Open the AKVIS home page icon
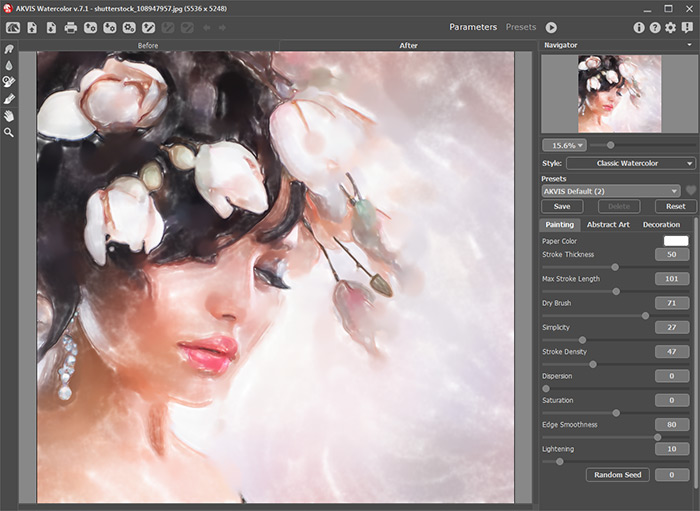Image resolution: width=700 pixels, height=511 pixels. click(x=13, y=28)
